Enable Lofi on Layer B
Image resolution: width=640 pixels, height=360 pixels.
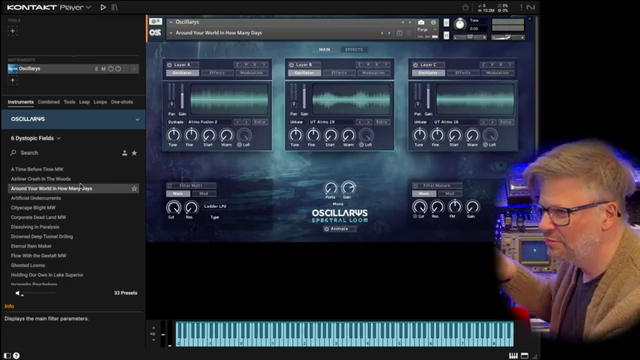[x=361, y=145]
